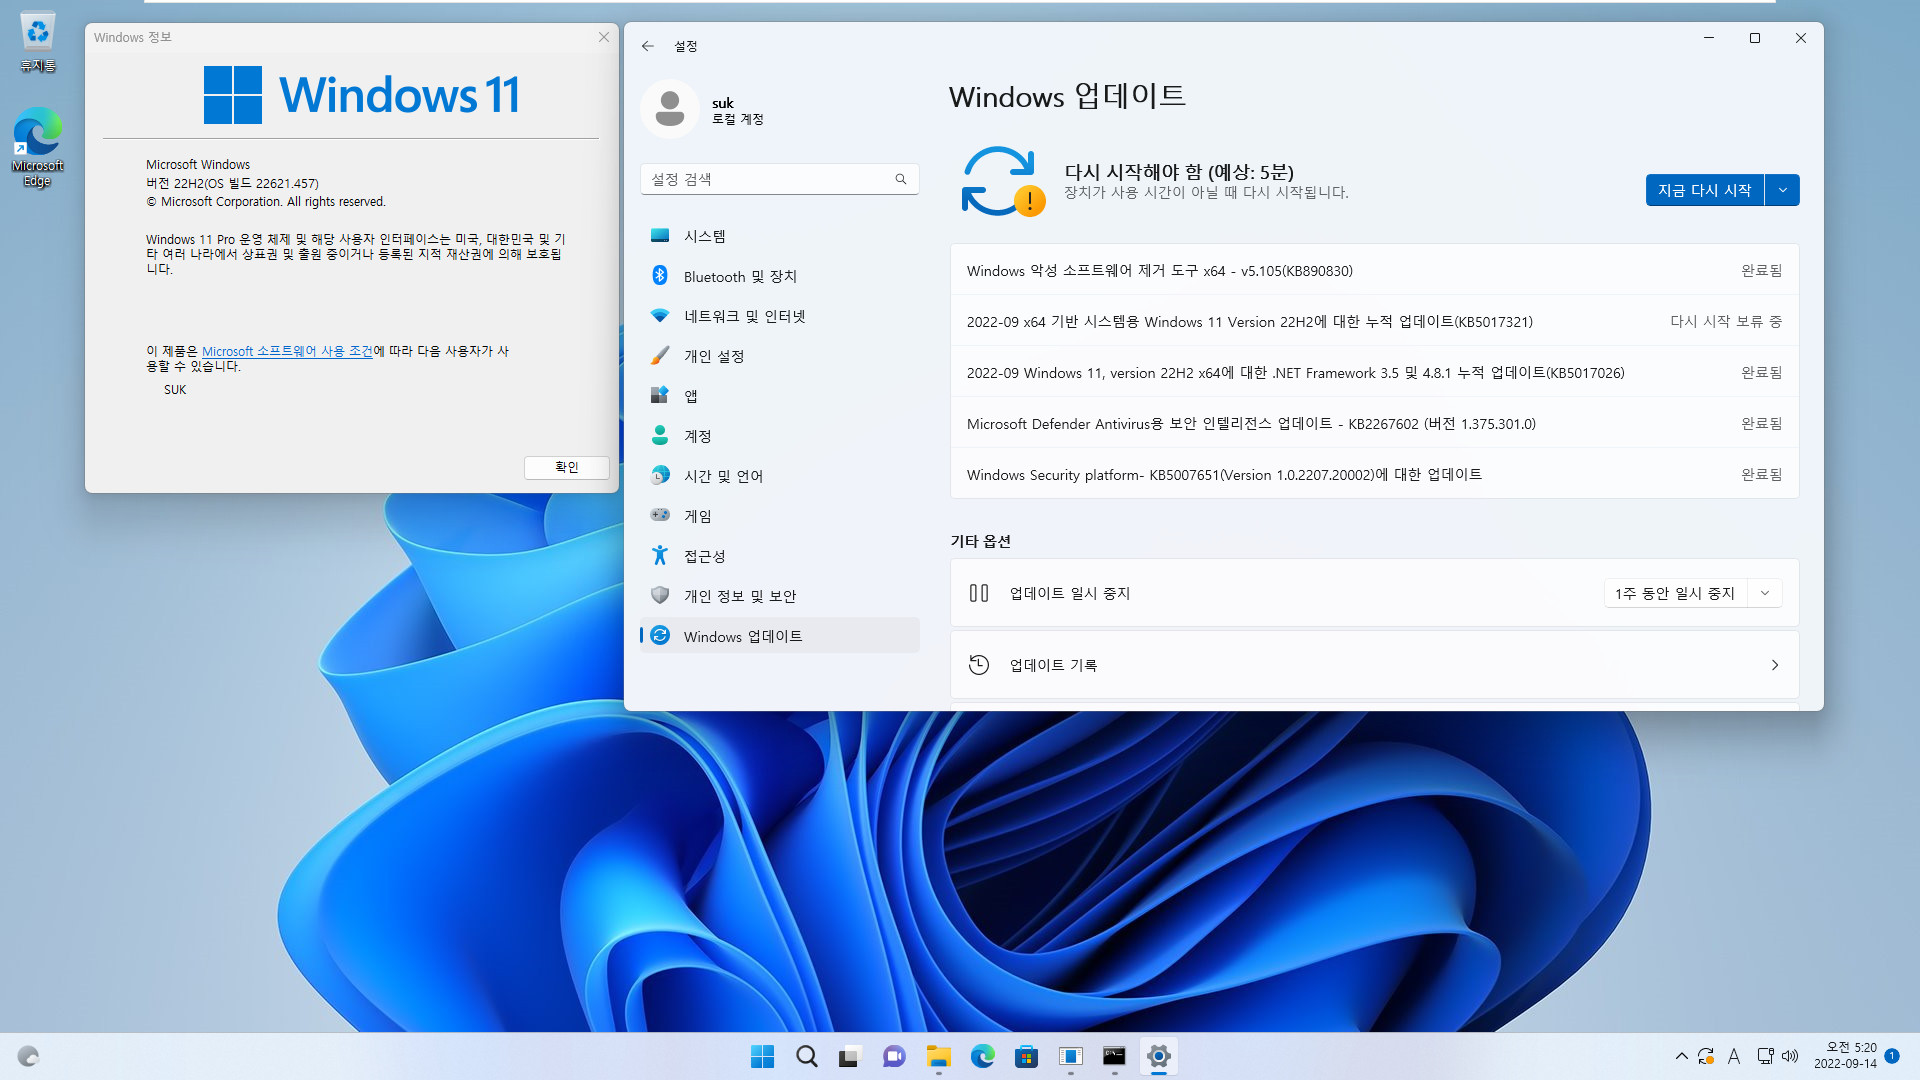Viewport: 1920px width, 1080px height.
Task: Click the suk user avatar
Action: (670, 109)
